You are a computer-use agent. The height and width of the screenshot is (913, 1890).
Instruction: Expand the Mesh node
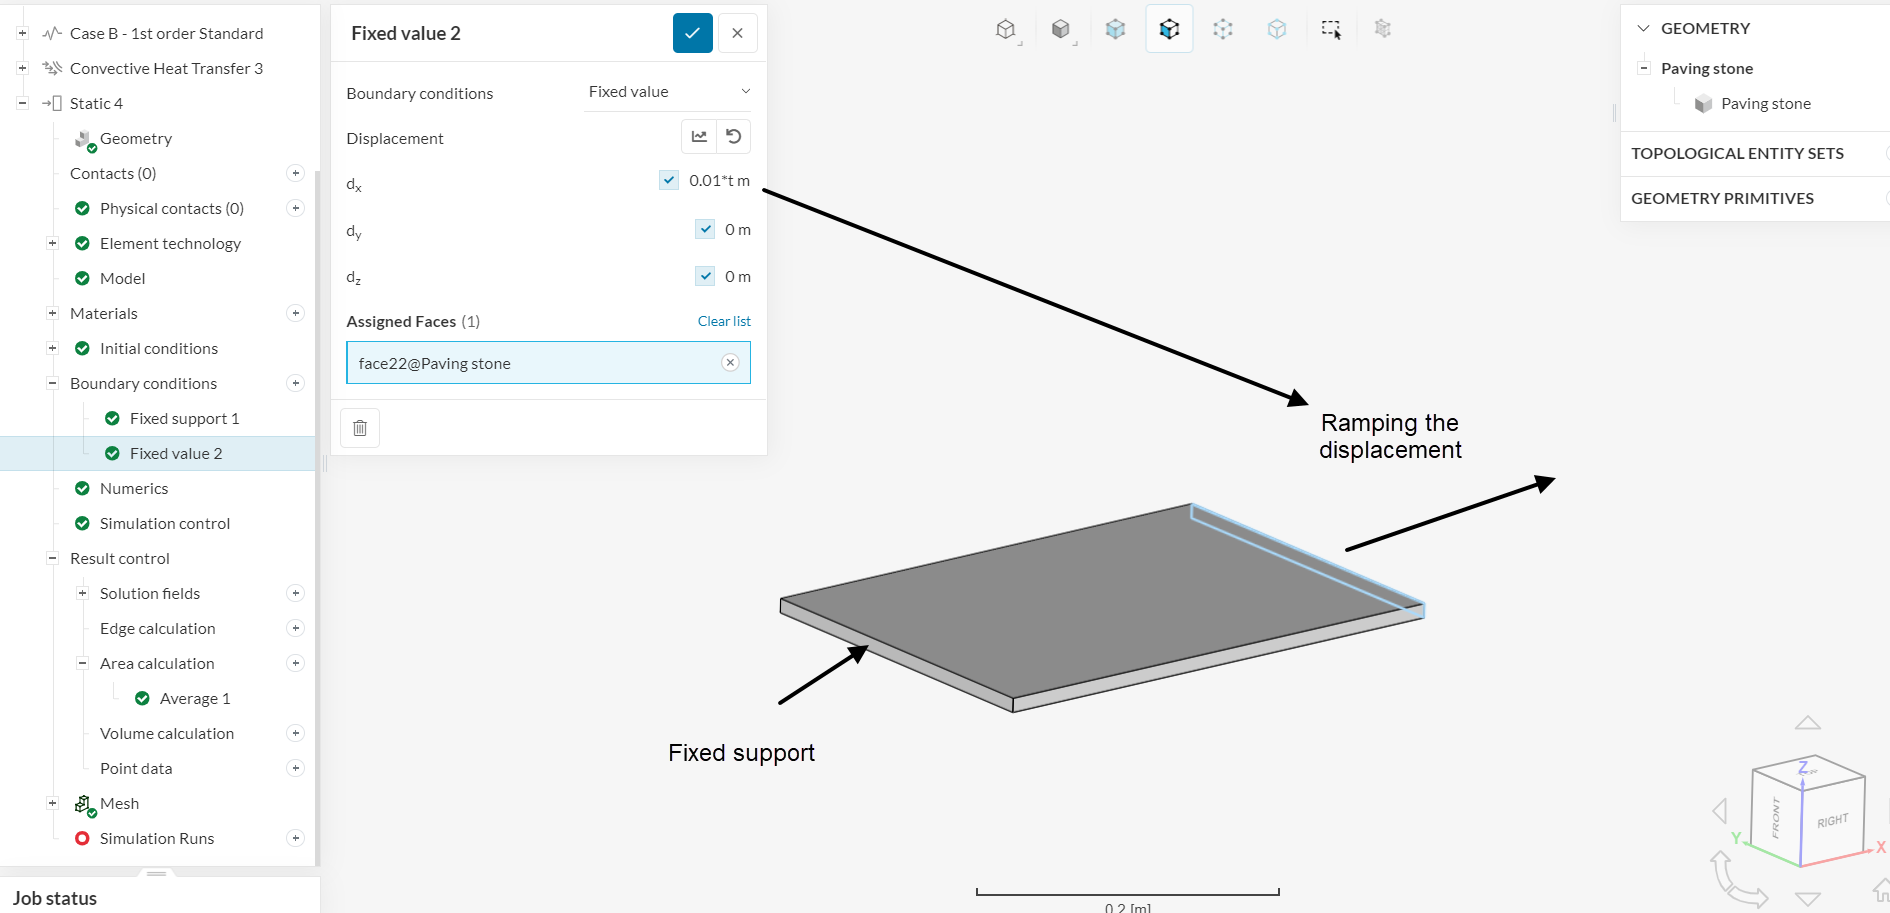[52, 803]
